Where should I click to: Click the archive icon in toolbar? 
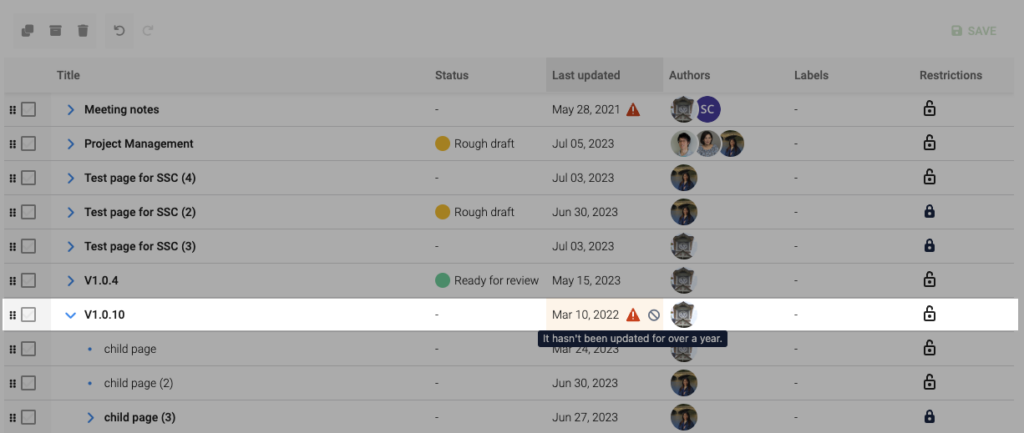(55, 31)
